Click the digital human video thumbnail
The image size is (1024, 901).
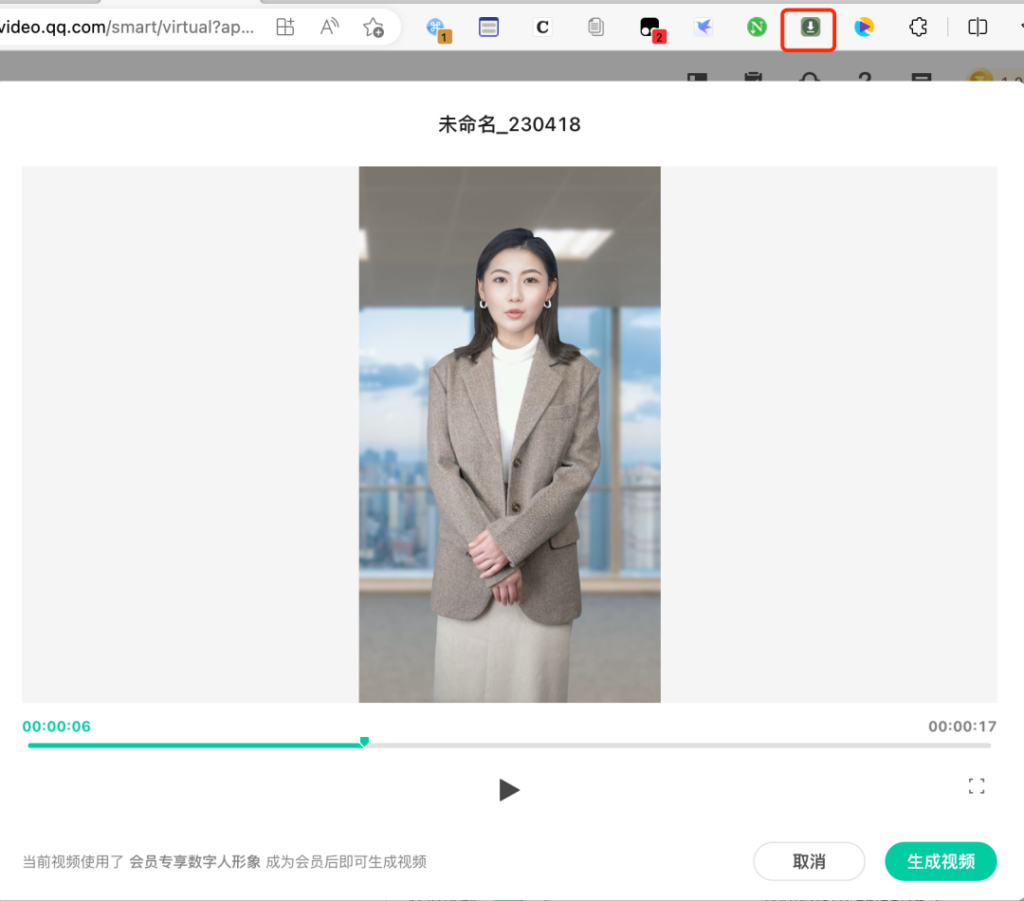[x=509, y=435]
